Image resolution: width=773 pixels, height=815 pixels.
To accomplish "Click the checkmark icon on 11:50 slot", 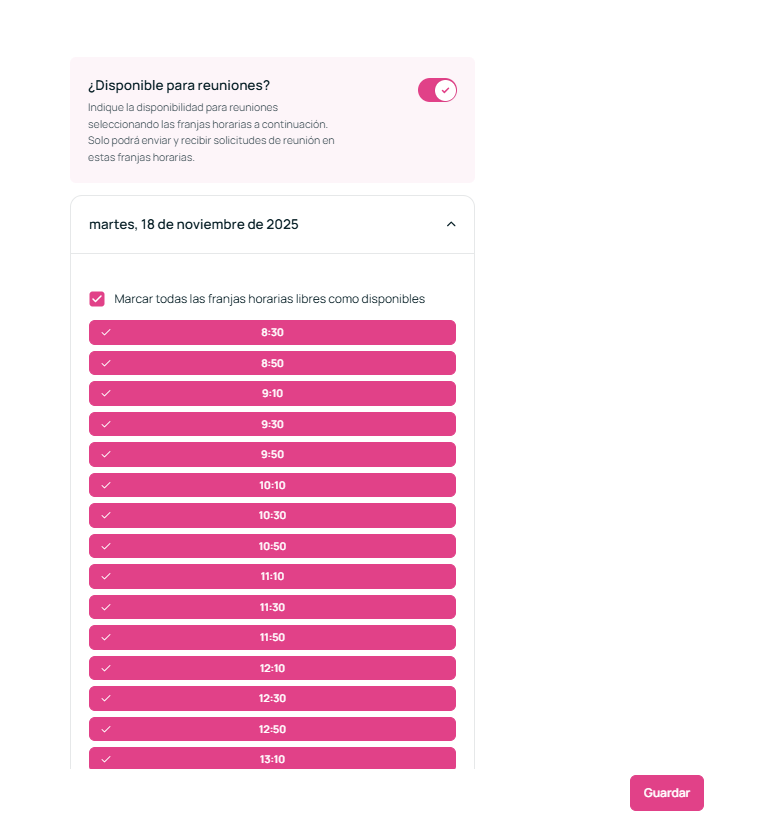I will click(106, 638).
